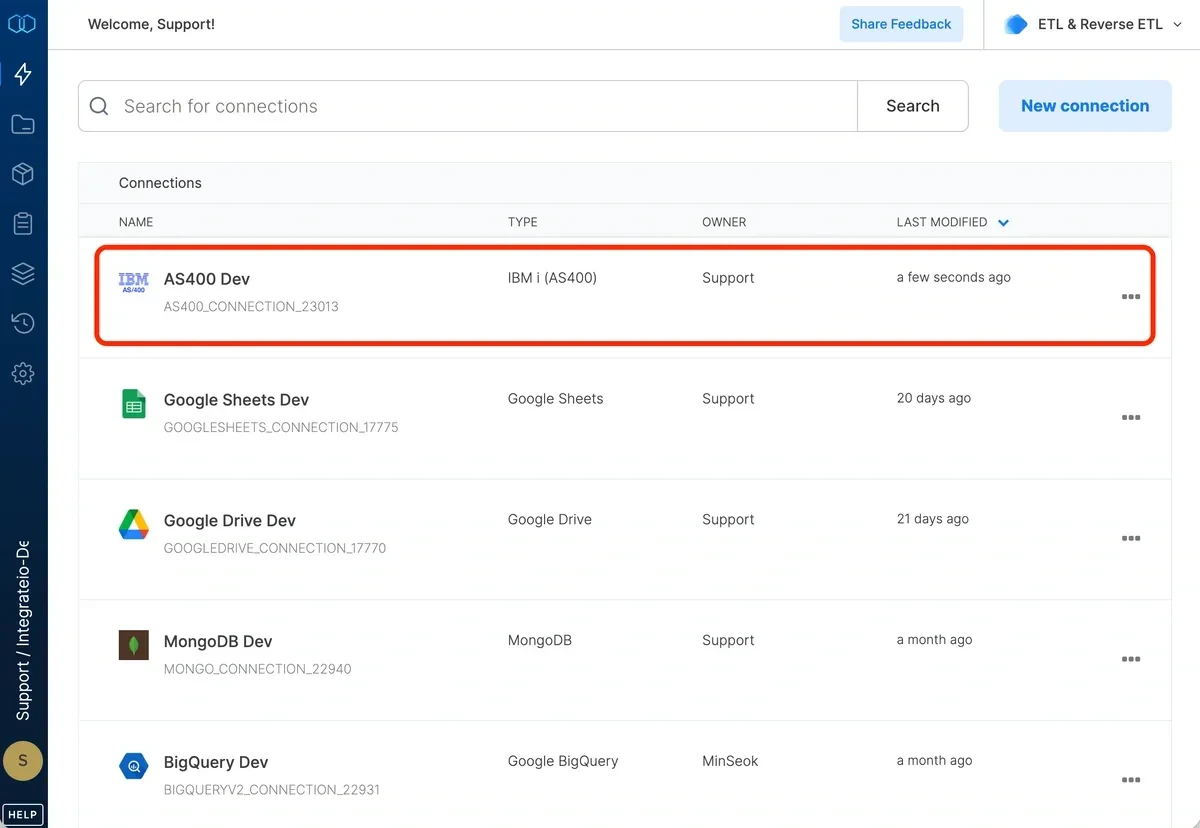Open the Integrate.io logo home icon
This screenshot has width=1200, height=828.
click(x=22, y=23)
